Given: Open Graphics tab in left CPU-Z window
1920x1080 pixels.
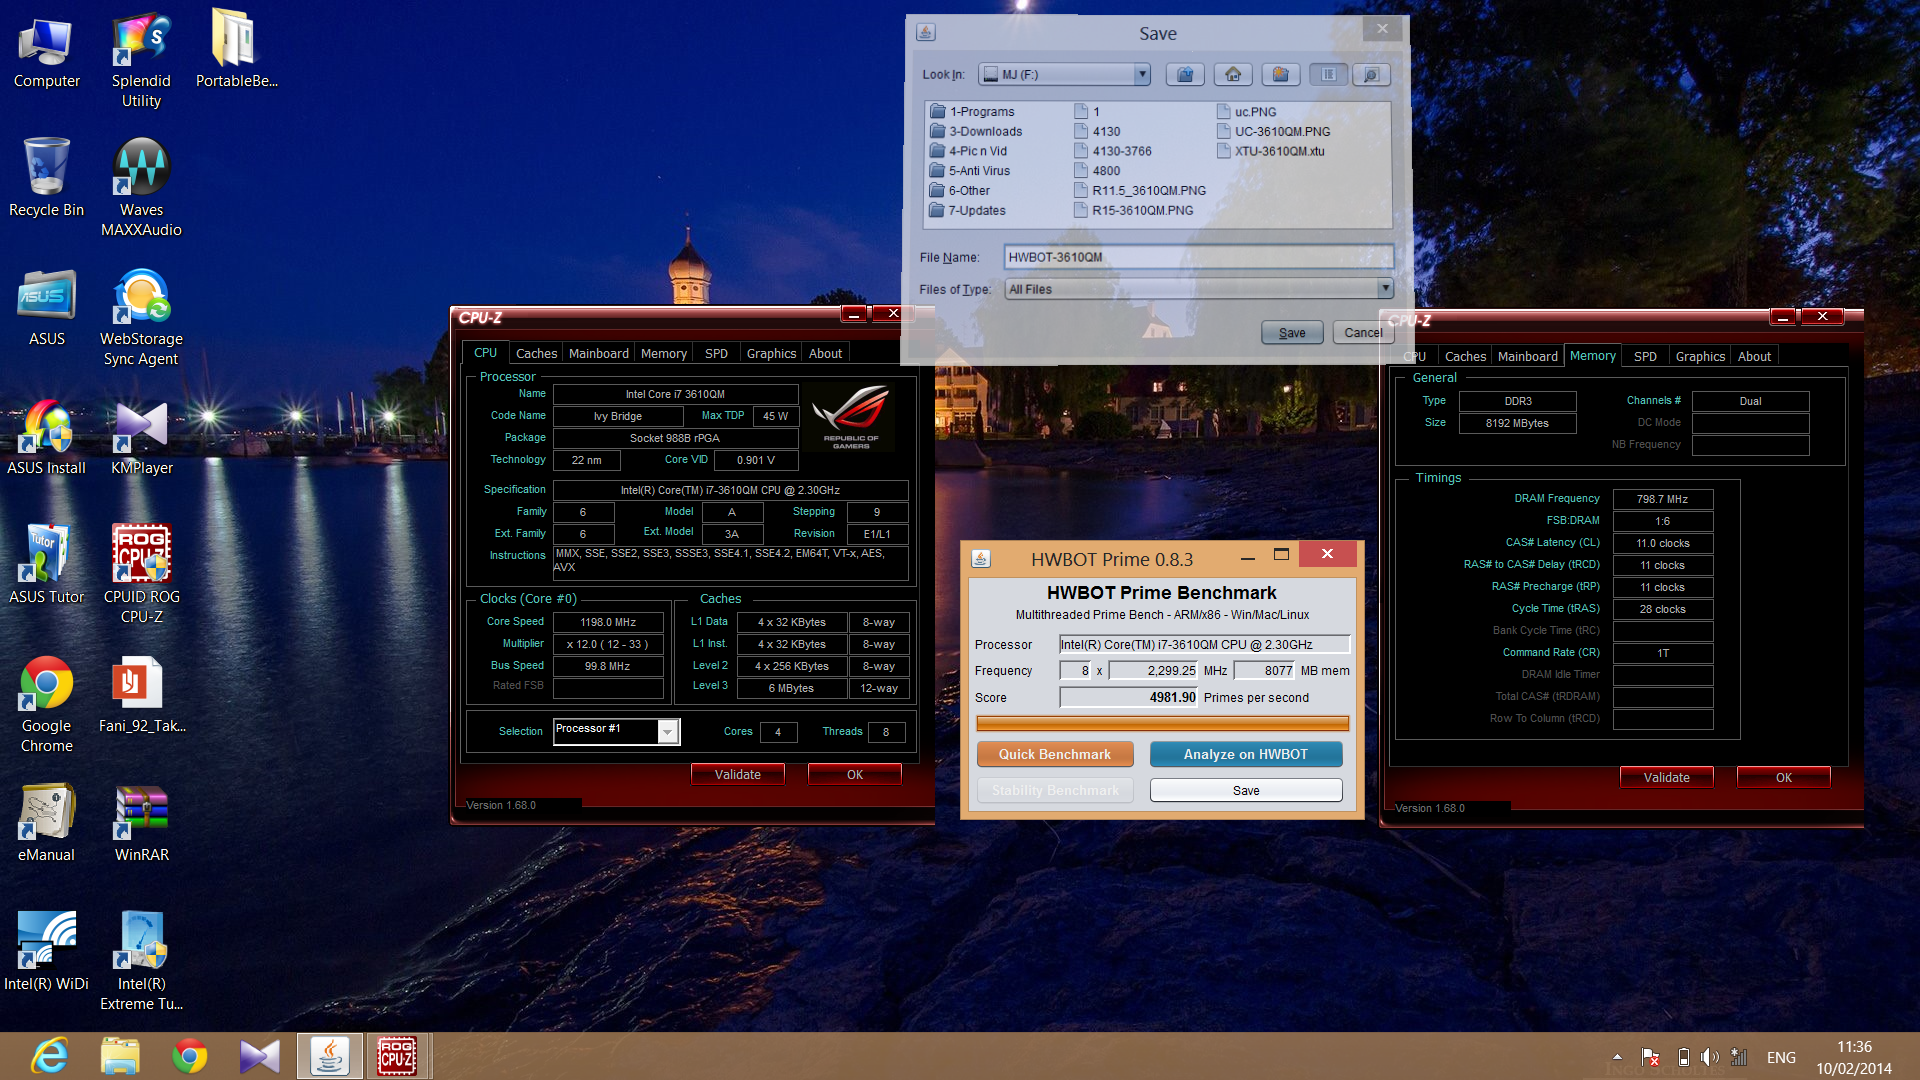Looking at the screenshot, I should pyautogui.click(x=771, y=354).
